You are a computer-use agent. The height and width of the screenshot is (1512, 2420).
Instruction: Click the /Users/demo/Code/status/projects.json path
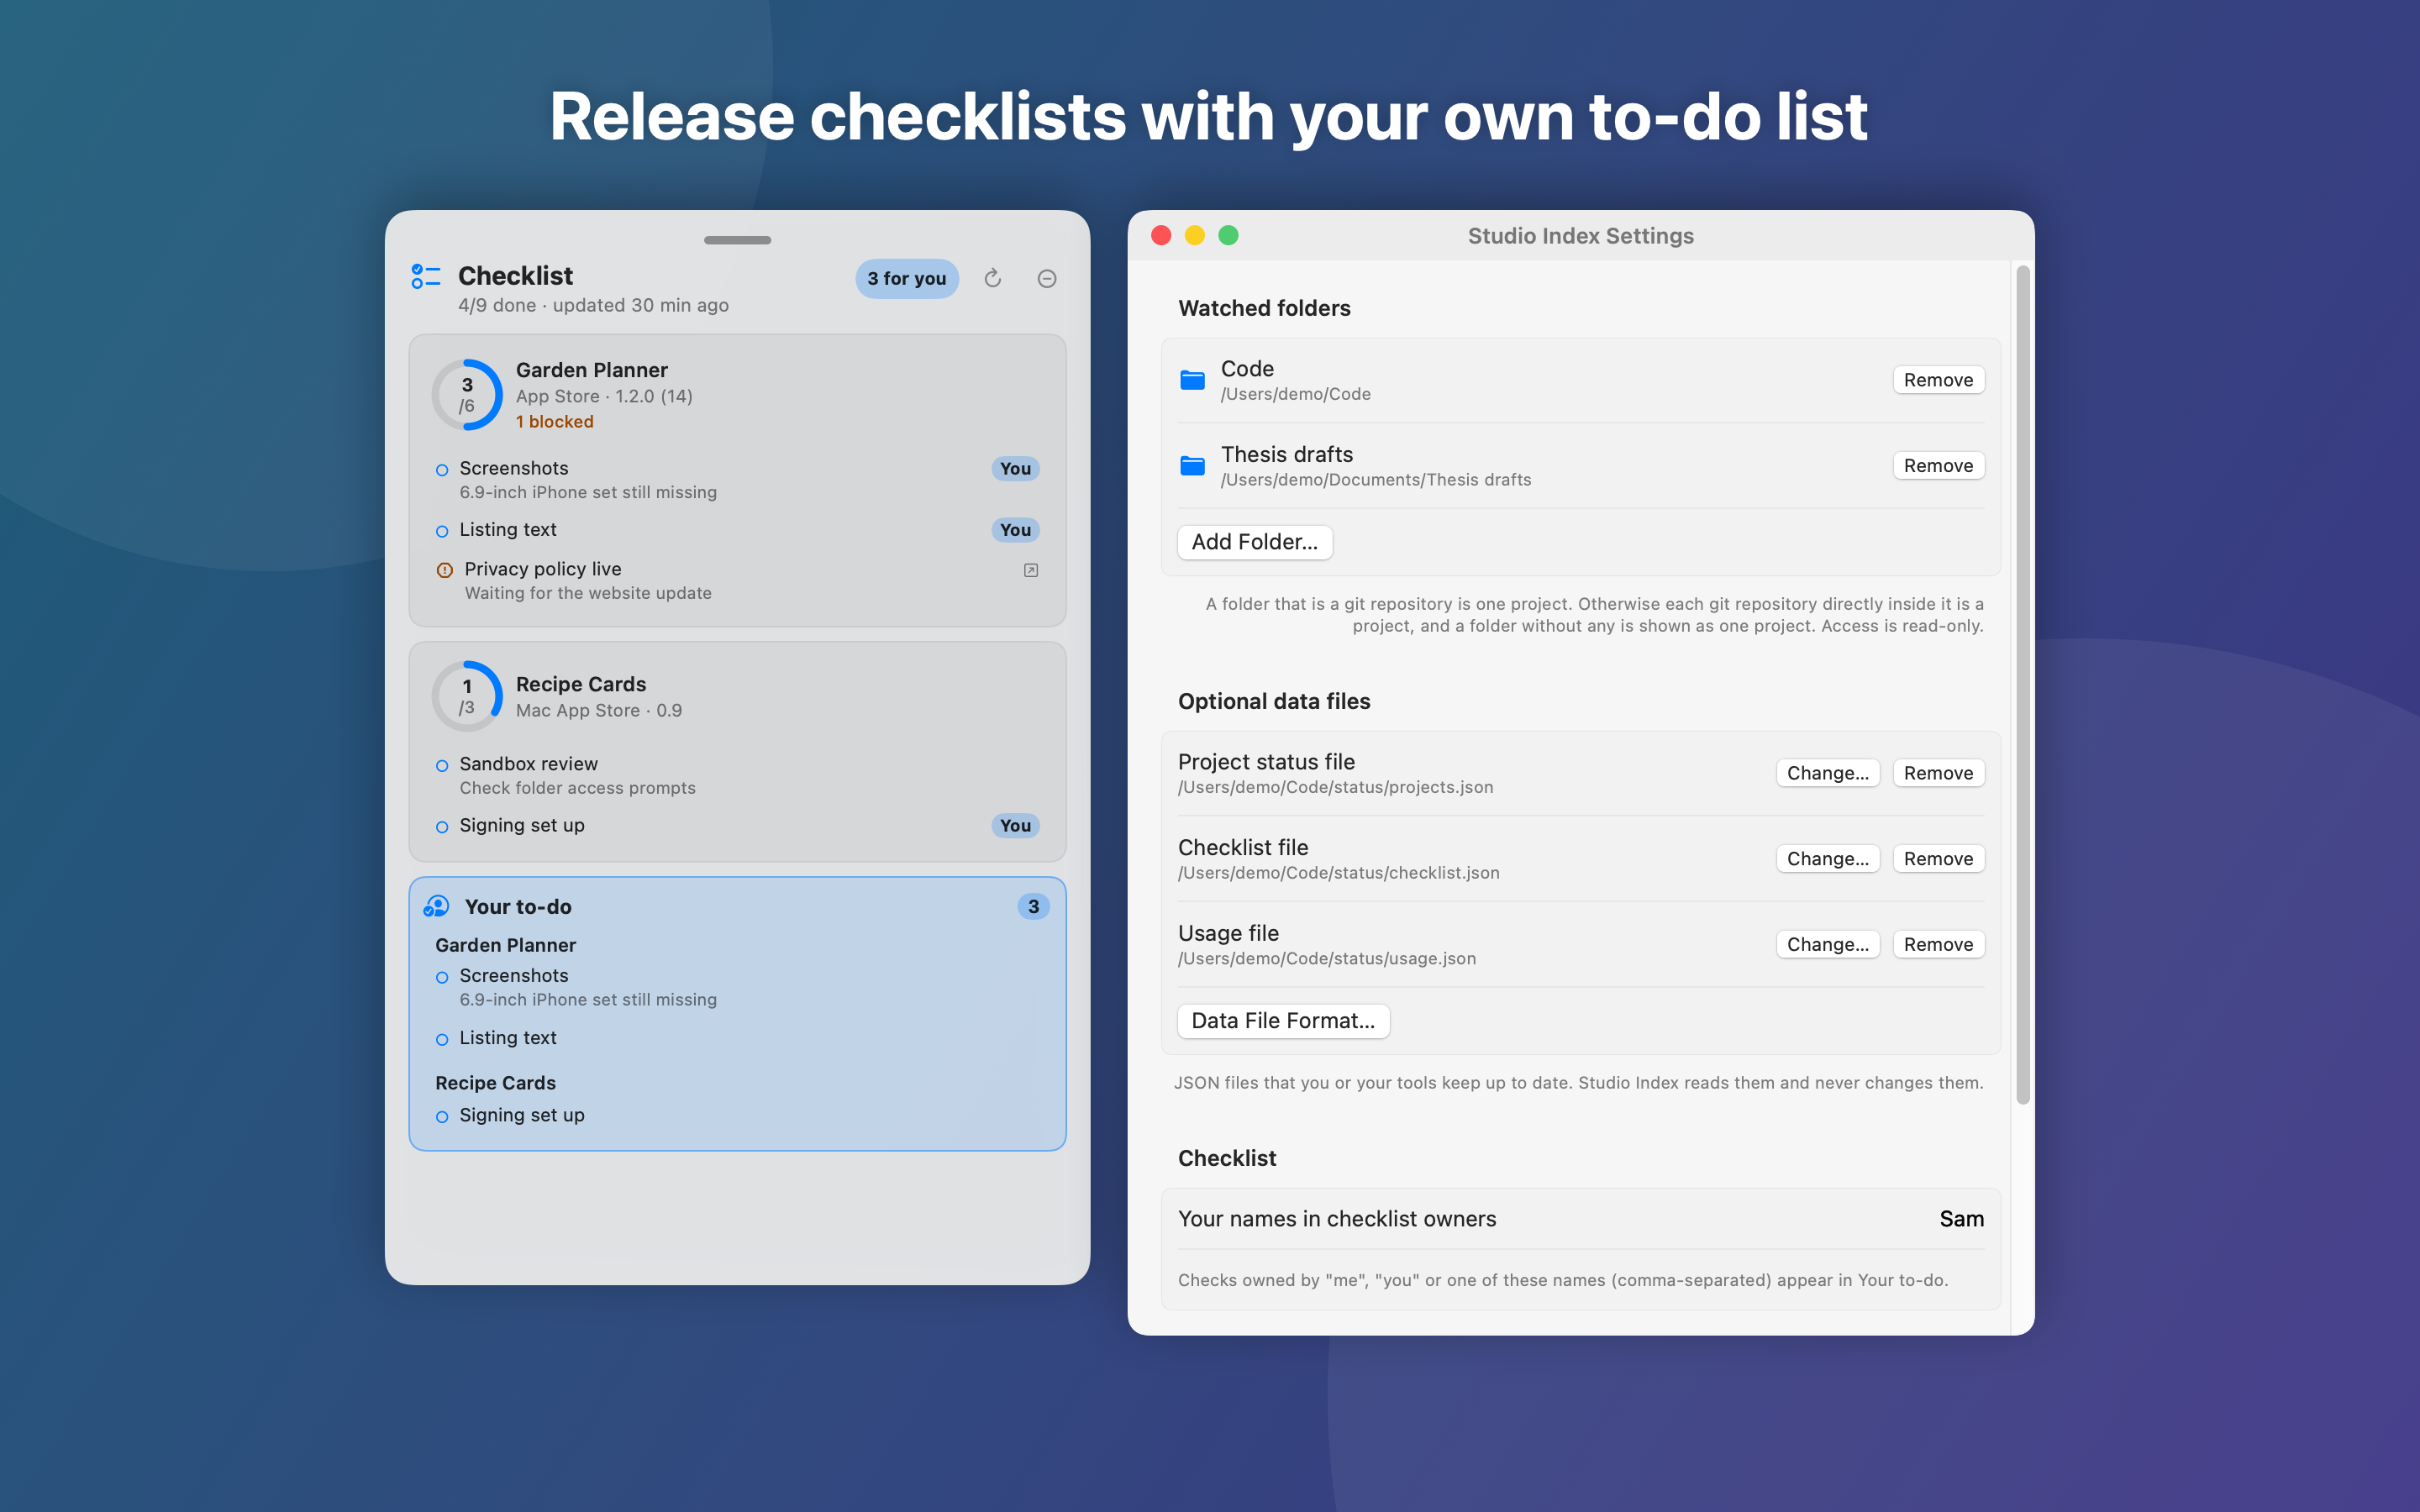tap(1336, 787)
